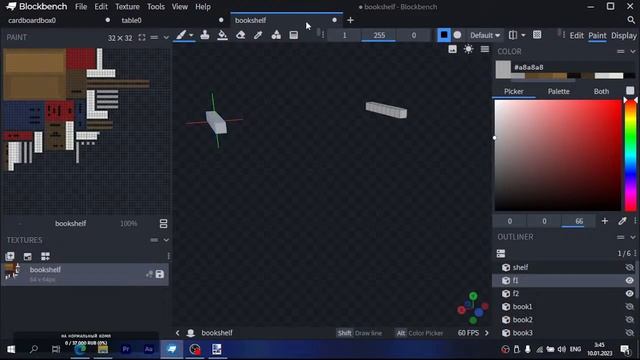Show the hidden shelf element

tap(629, 267)
